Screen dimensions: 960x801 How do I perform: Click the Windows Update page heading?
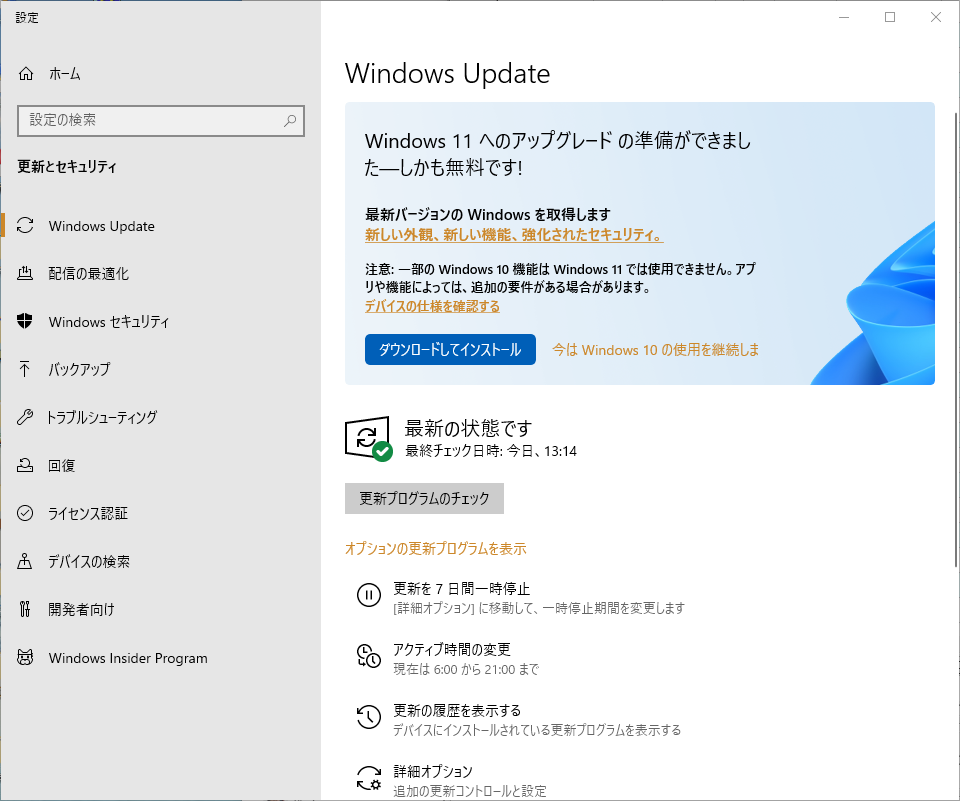point(447,73)
